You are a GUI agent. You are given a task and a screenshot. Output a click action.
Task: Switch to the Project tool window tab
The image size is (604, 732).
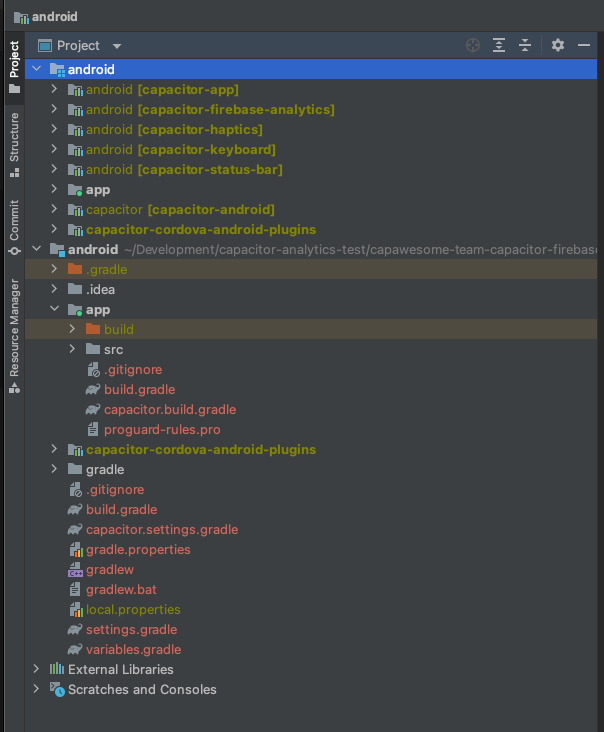[14, 67]
